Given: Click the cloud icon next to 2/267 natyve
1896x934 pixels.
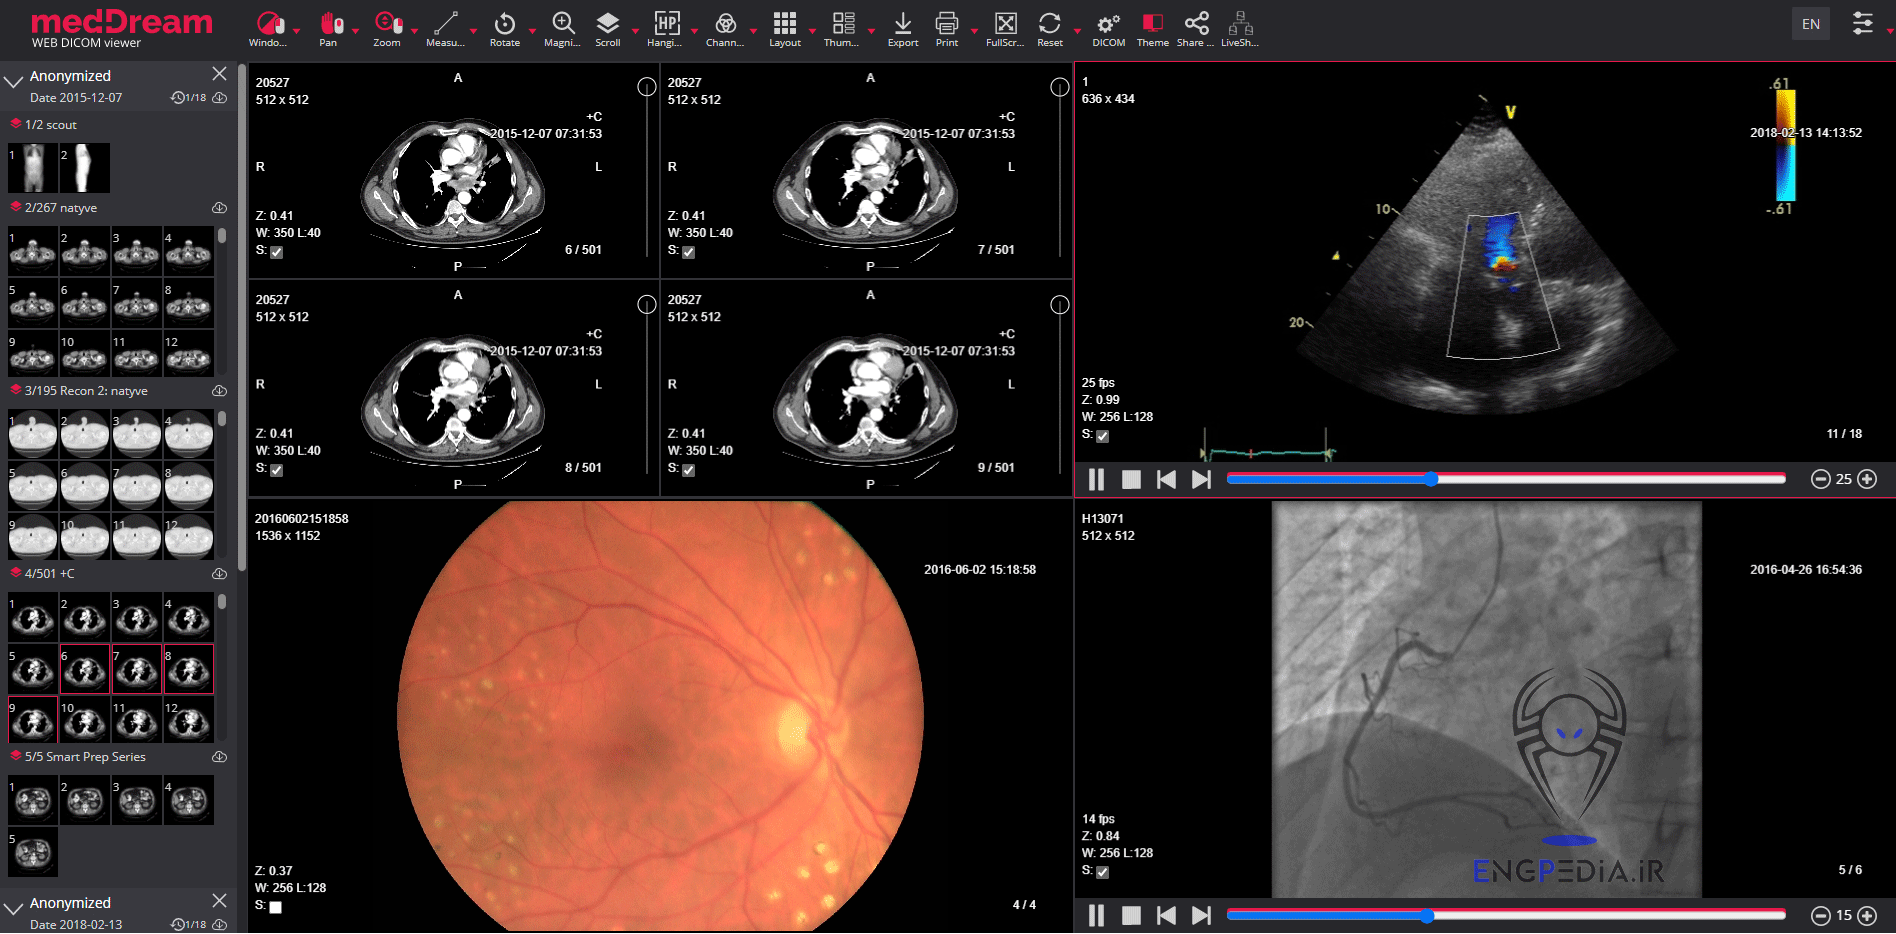Looking at the screenshot, I should [219, 208].
